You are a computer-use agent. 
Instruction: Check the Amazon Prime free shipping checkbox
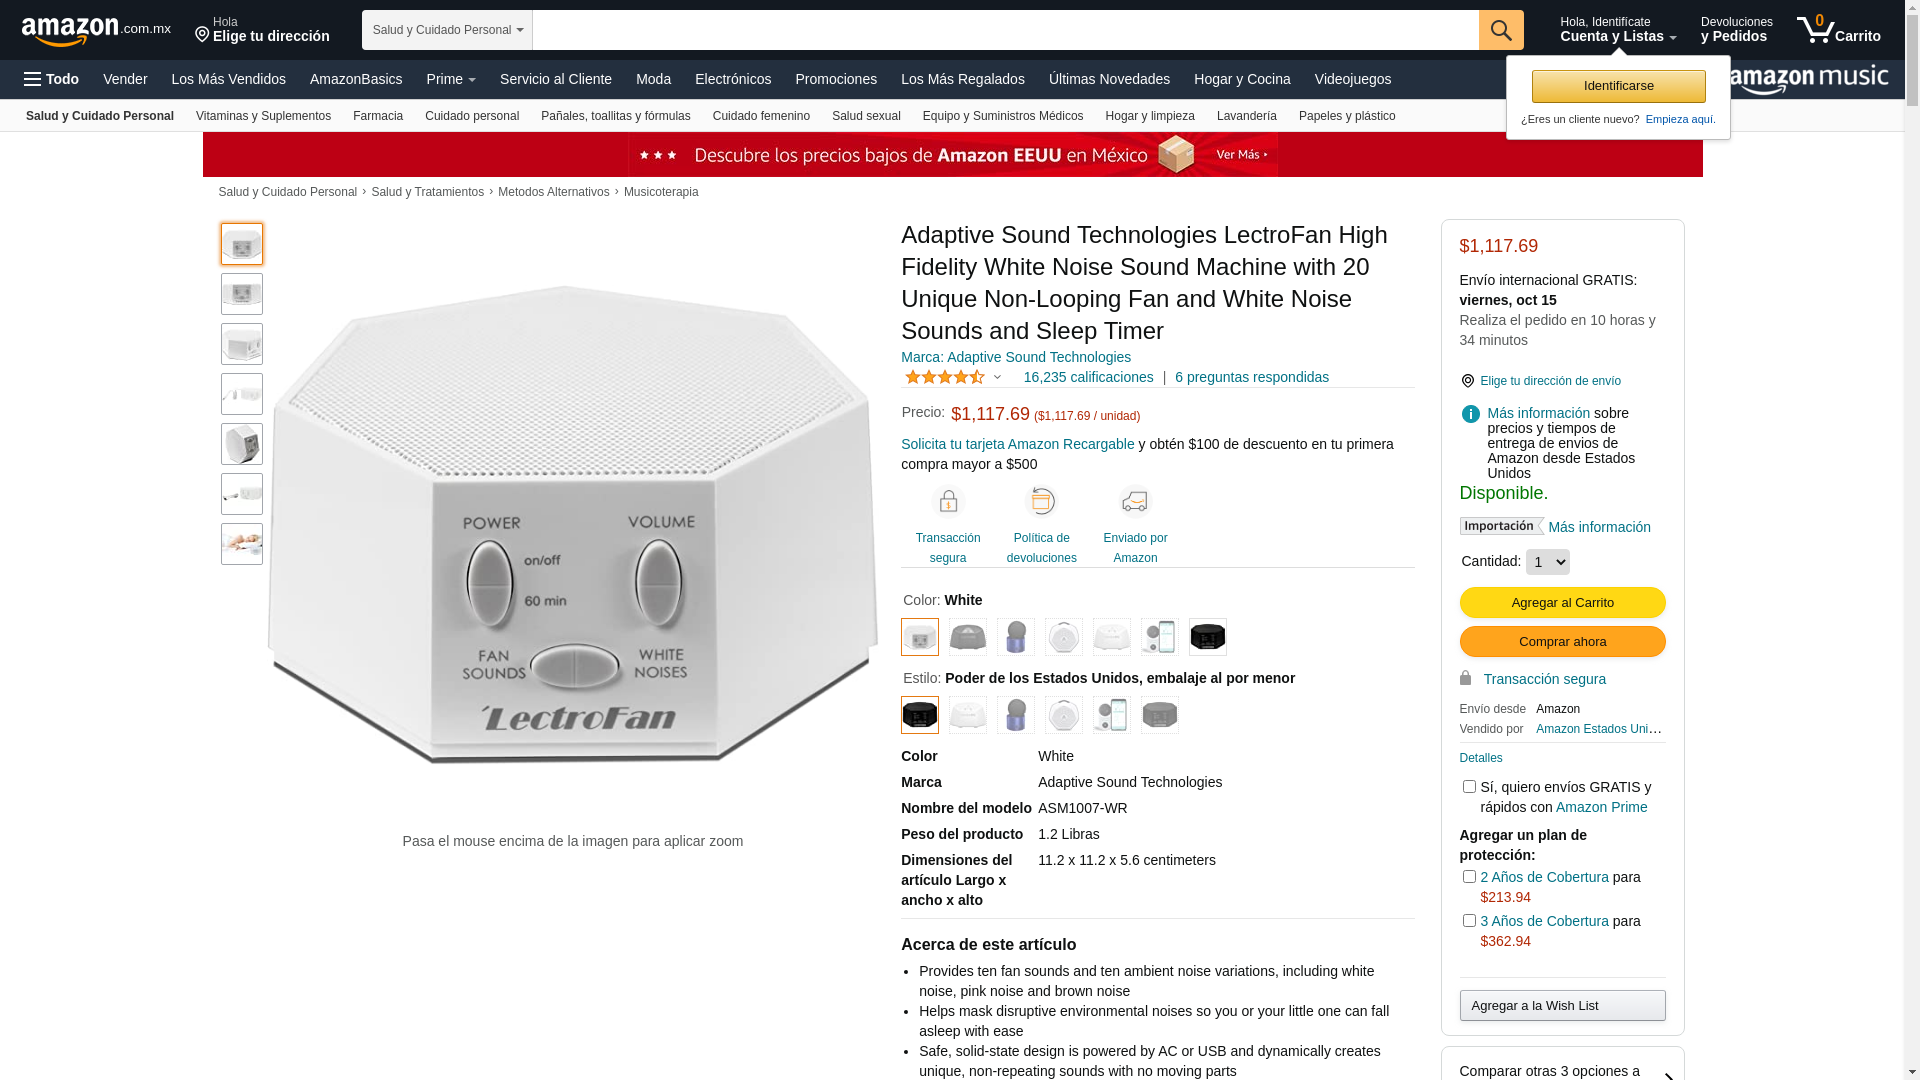click(1468, 787)
